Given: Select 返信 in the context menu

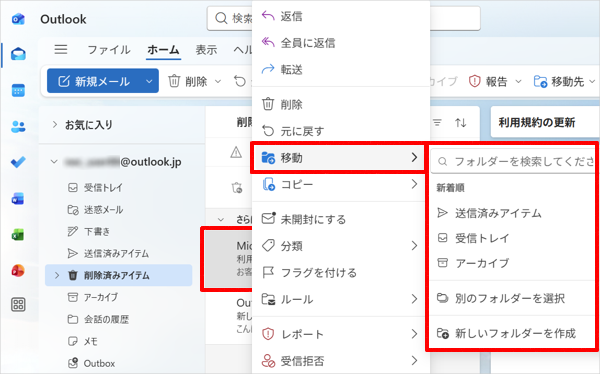Looking at the screenshot, I should (x=341, y=16).
